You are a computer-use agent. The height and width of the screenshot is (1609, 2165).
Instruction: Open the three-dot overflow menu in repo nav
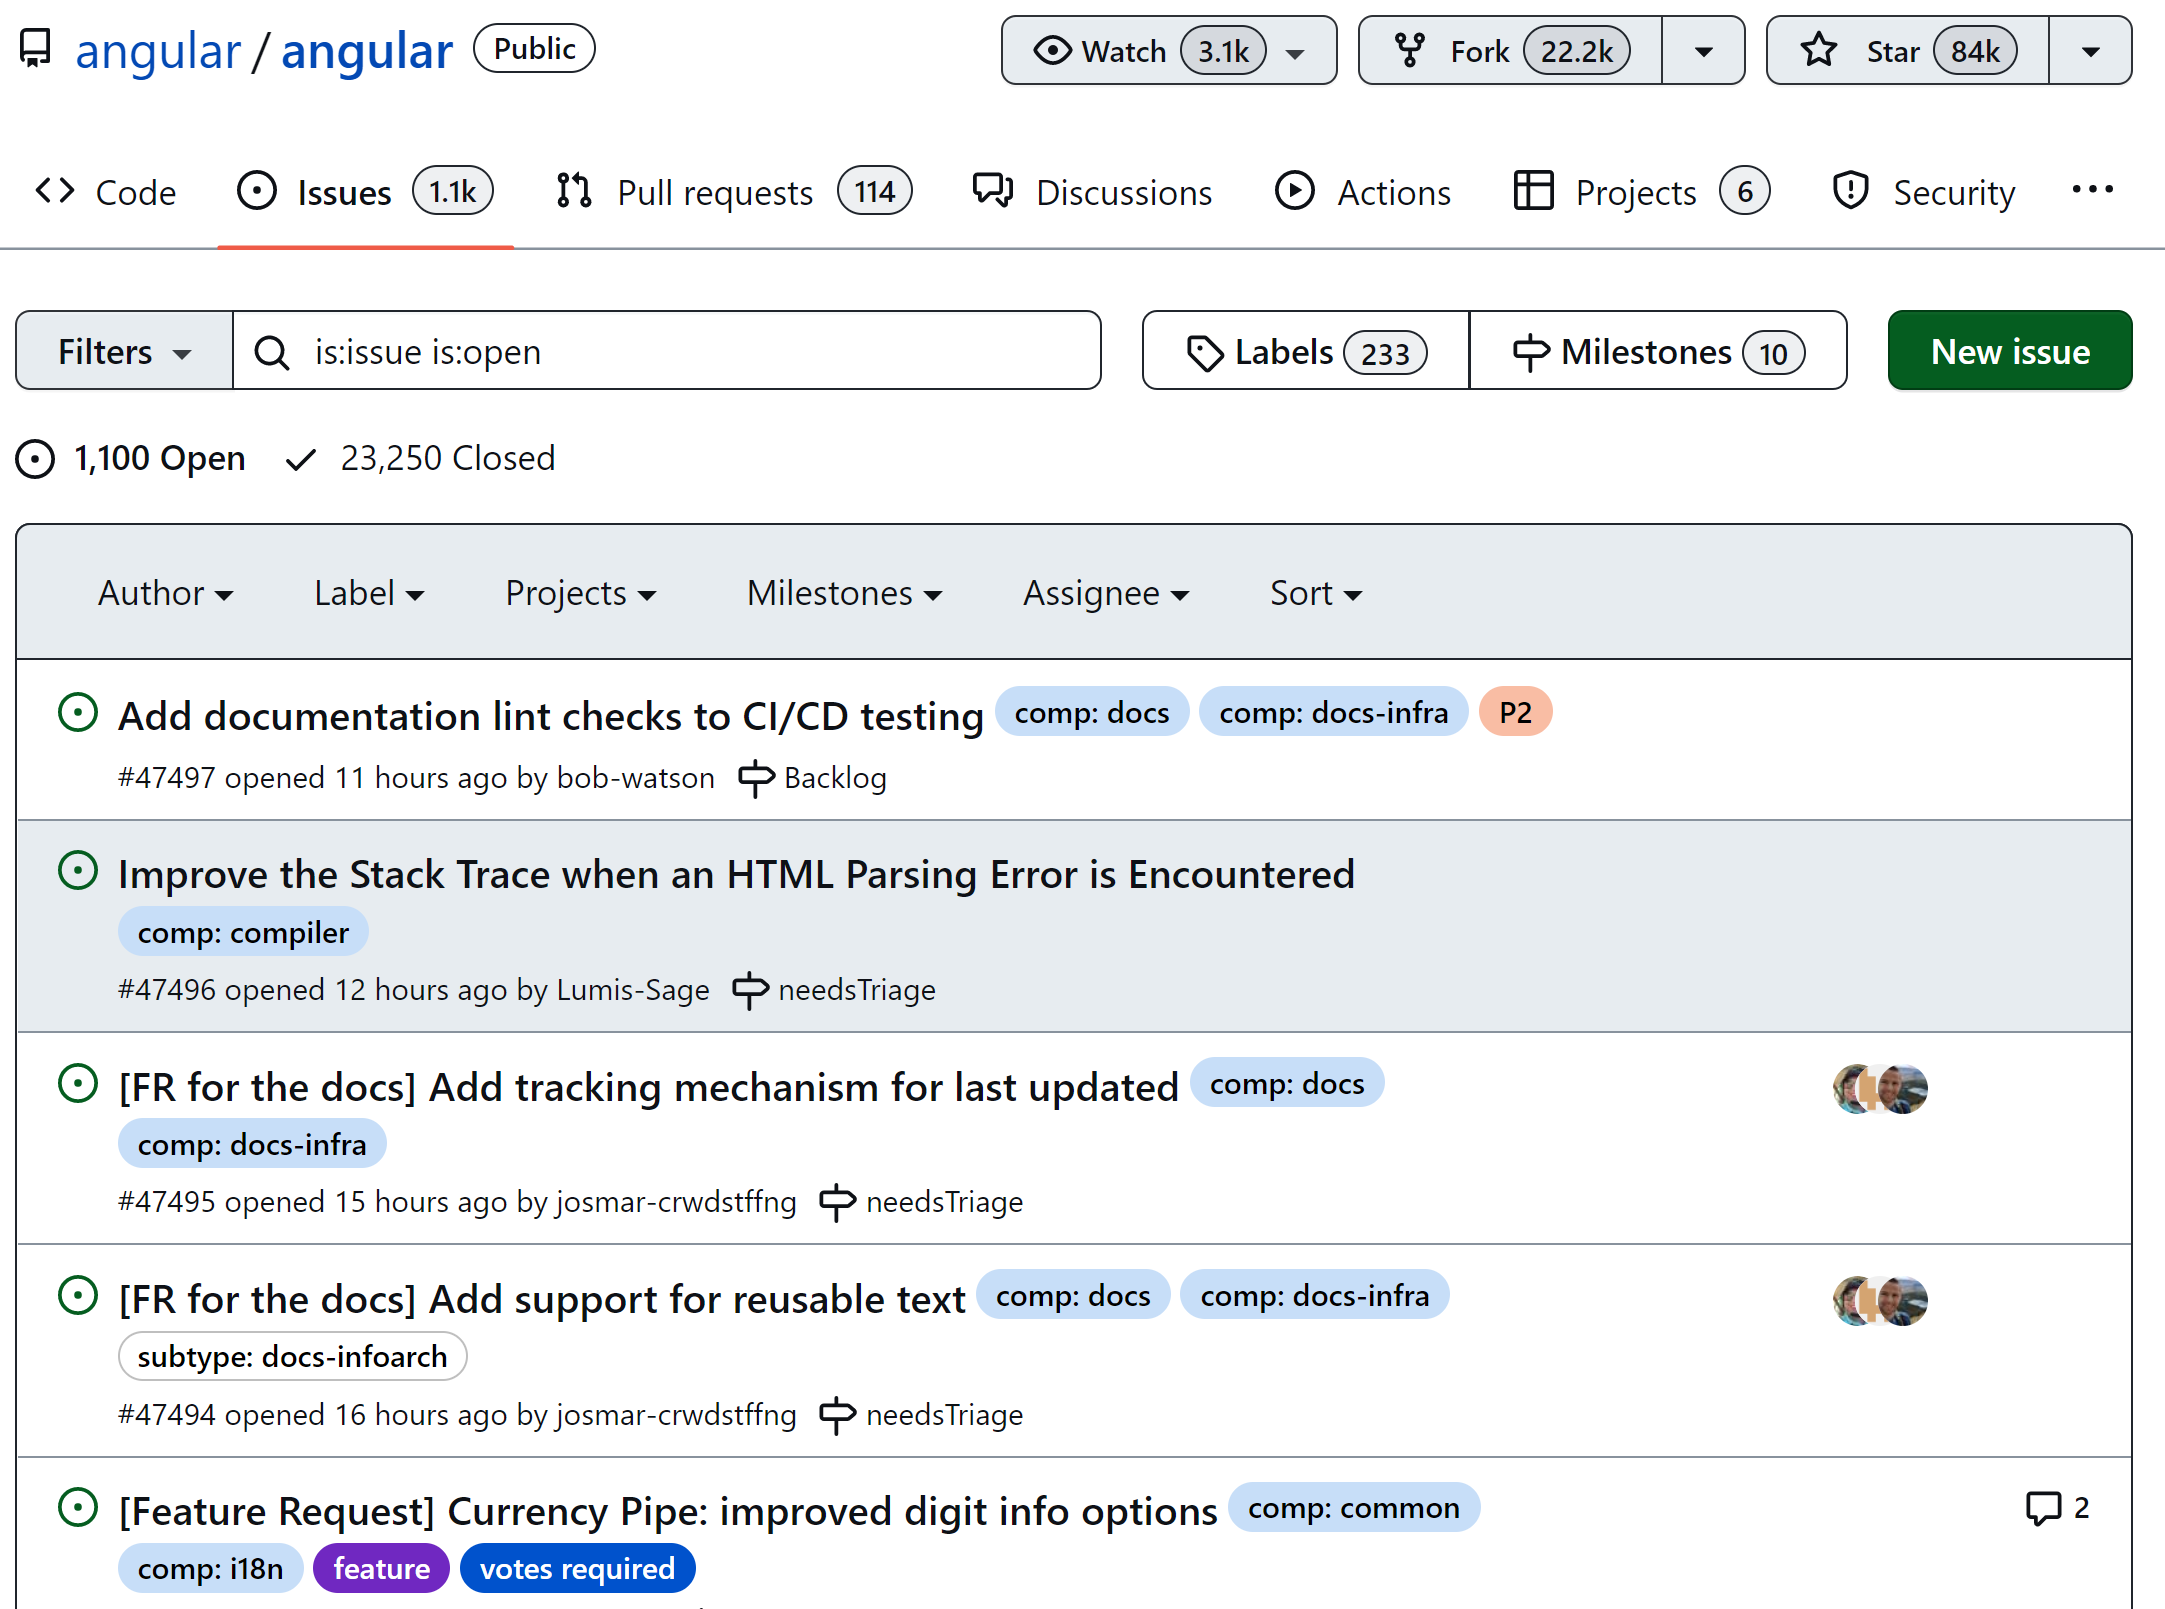pos(2091,190)
